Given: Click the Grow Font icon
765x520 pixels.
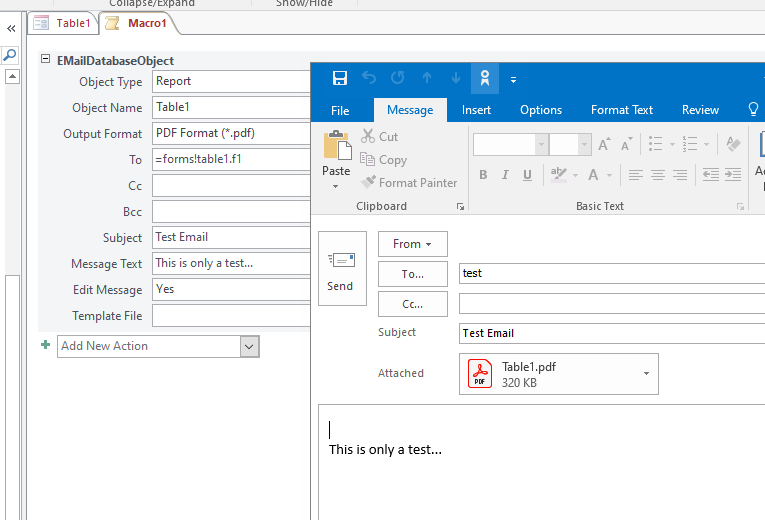Looking at the screenshot, I should pyautogui.click(x=604, y=144).
